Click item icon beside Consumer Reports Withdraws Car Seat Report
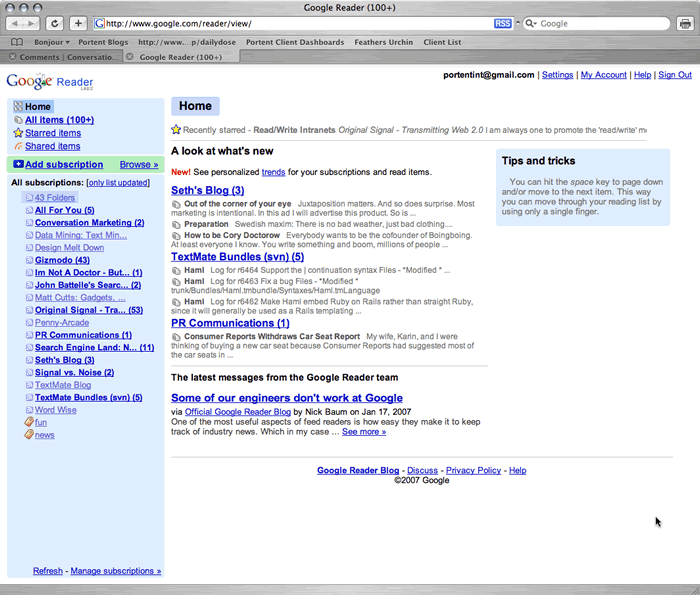The height and width of the screenshot is (595, 700). coord(176,337)
